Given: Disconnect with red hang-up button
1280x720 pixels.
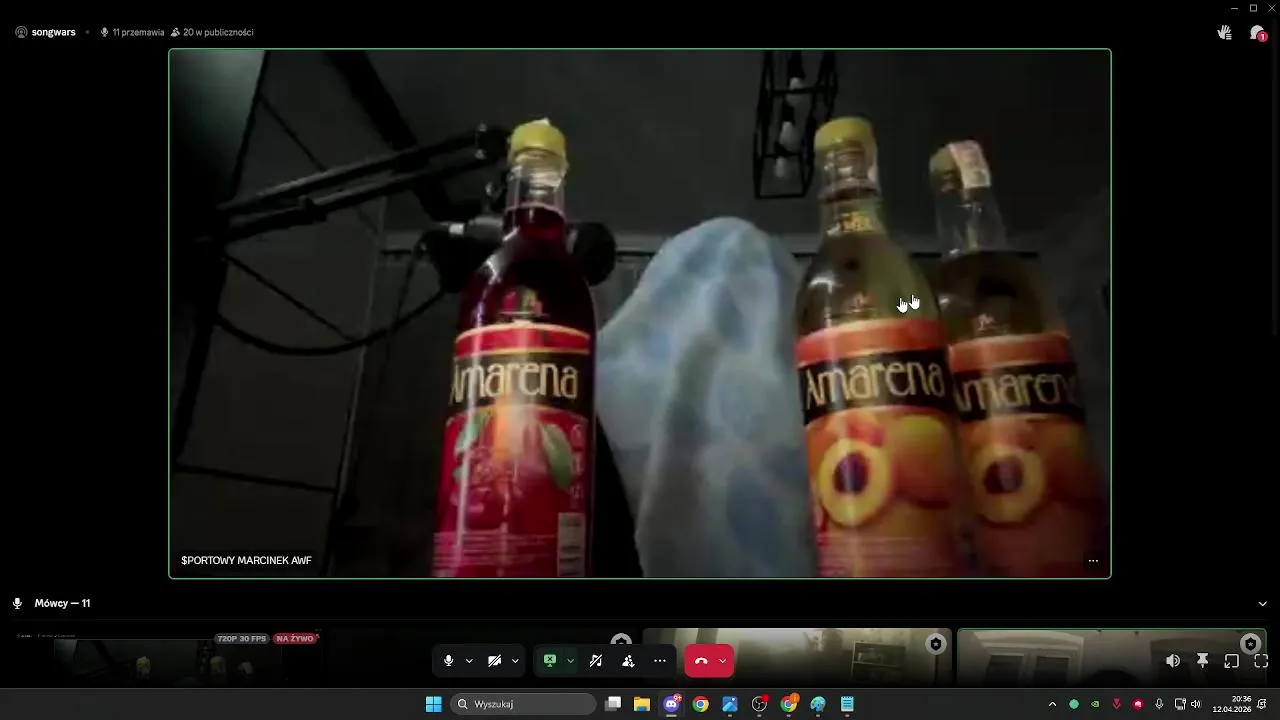Looking at the screenshot, I should pyautogui.click(x=701, y=661).
